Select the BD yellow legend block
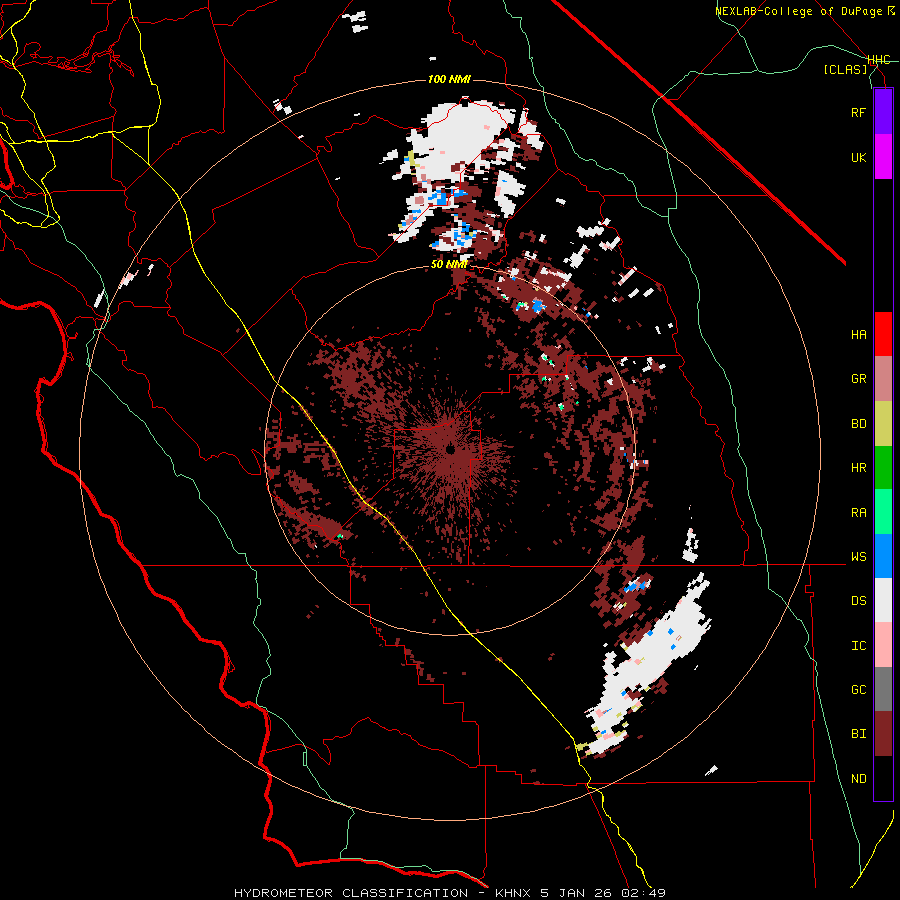The image size is (900, 900). coord(883,423)
